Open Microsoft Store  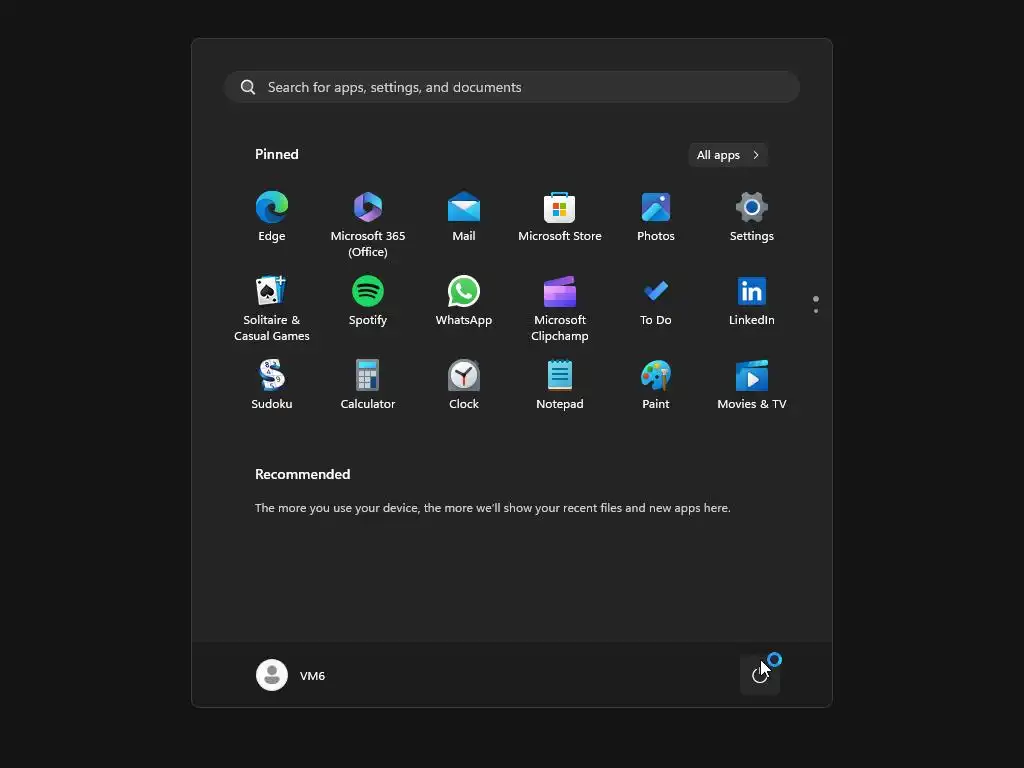point(560,217)
